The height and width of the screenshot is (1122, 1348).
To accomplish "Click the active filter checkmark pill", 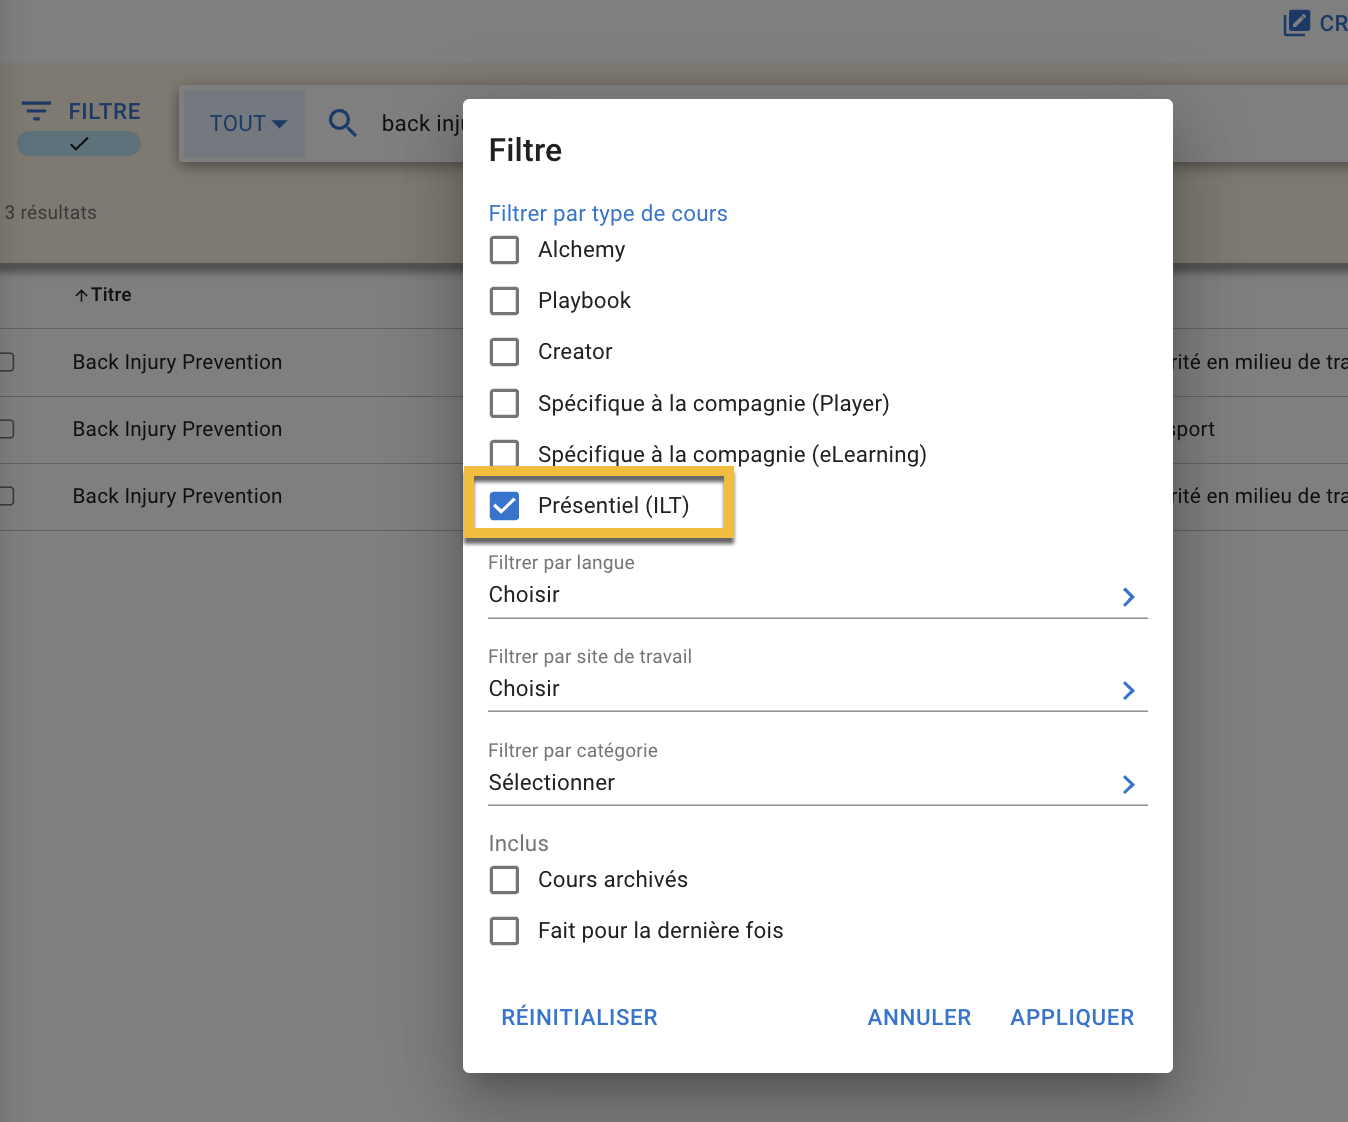I will coord(79,144).
